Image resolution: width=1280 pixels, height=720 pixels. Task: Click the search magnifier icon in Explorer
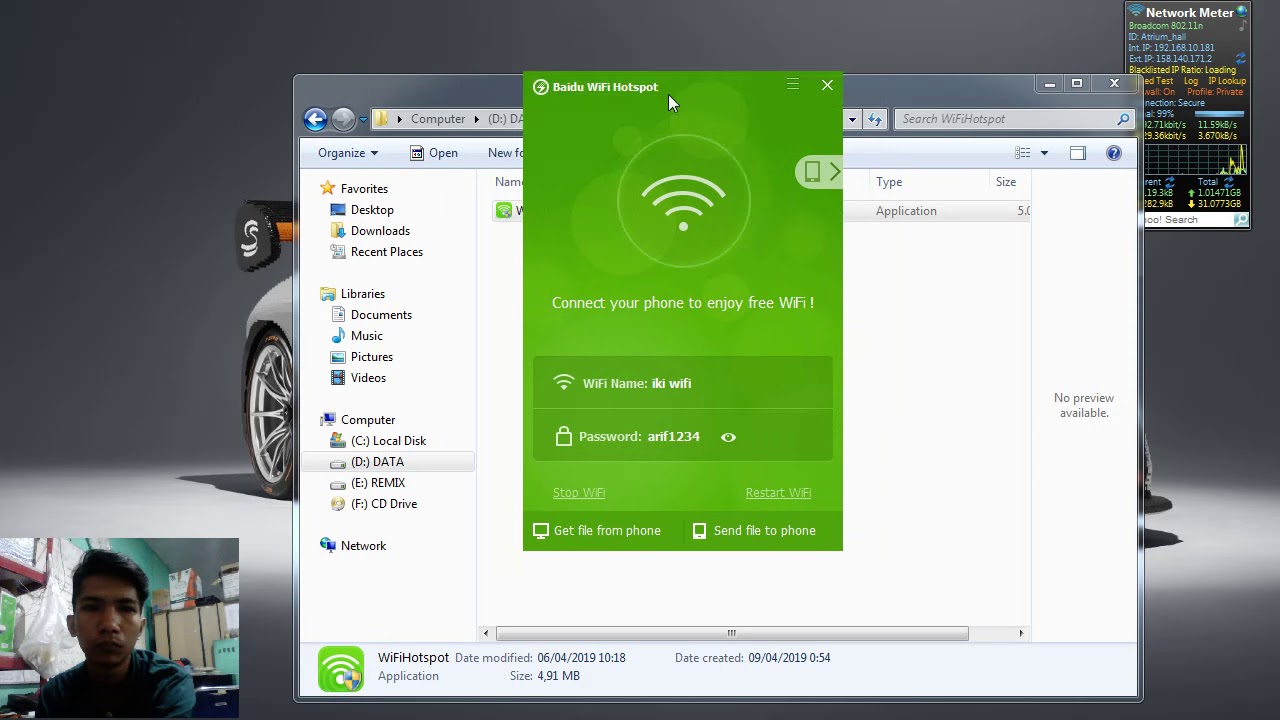coord(1123,119)
